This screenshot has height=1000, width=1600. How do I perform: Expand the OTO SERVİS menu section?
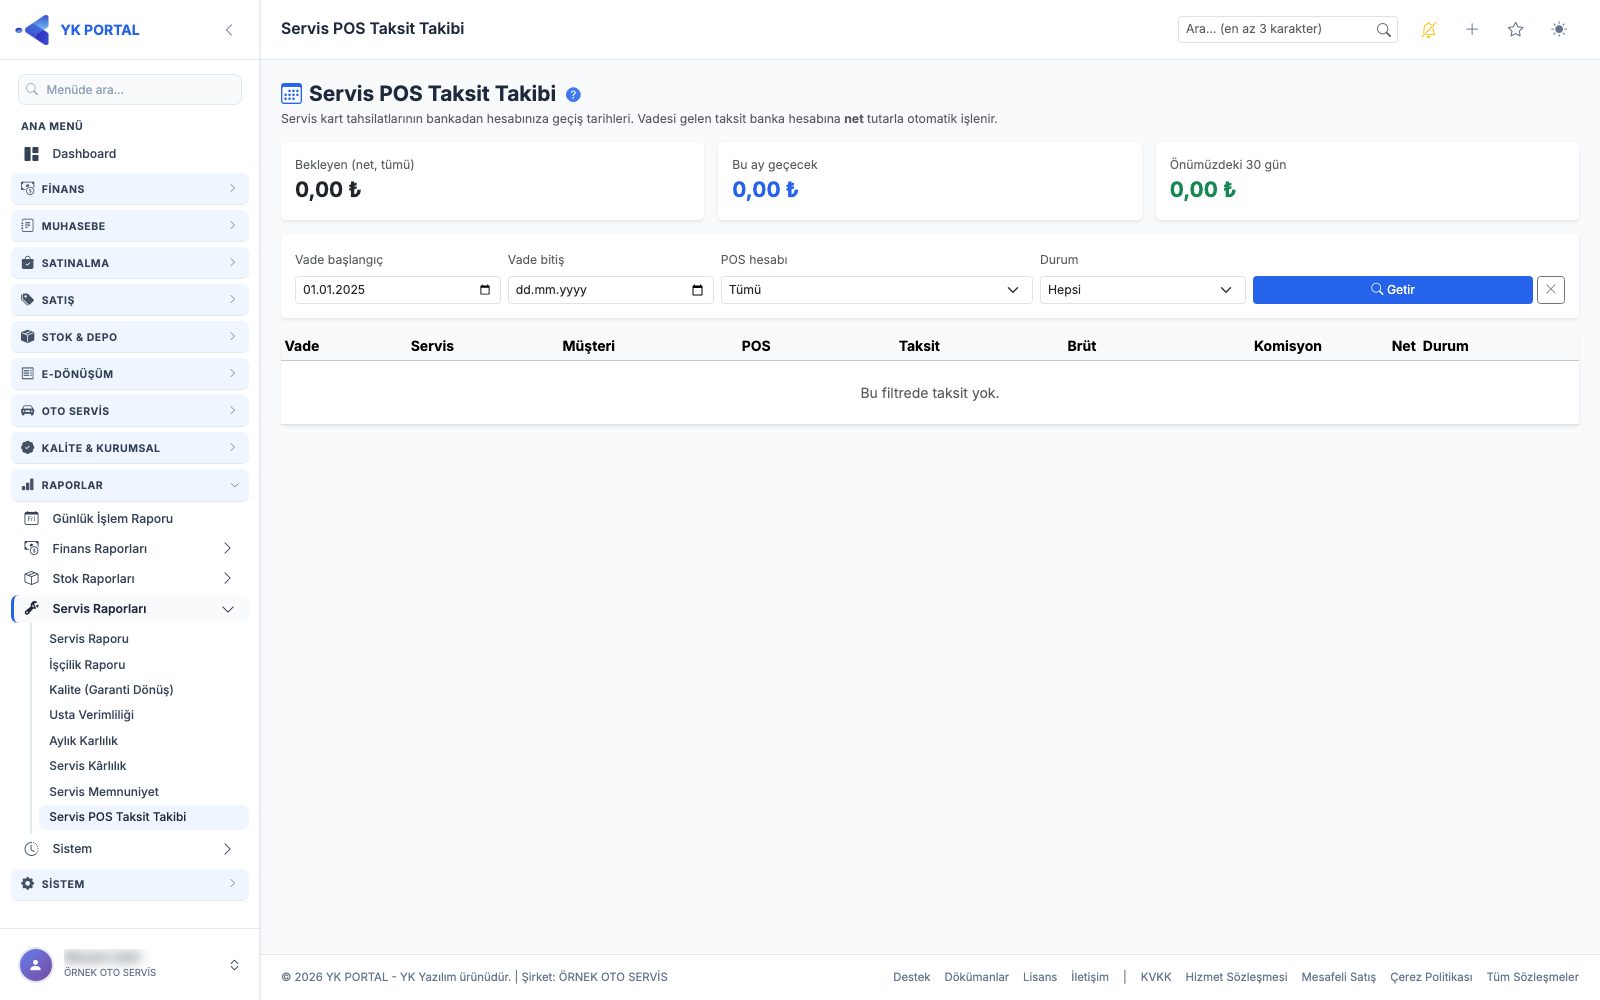click(x=130, y=411)
